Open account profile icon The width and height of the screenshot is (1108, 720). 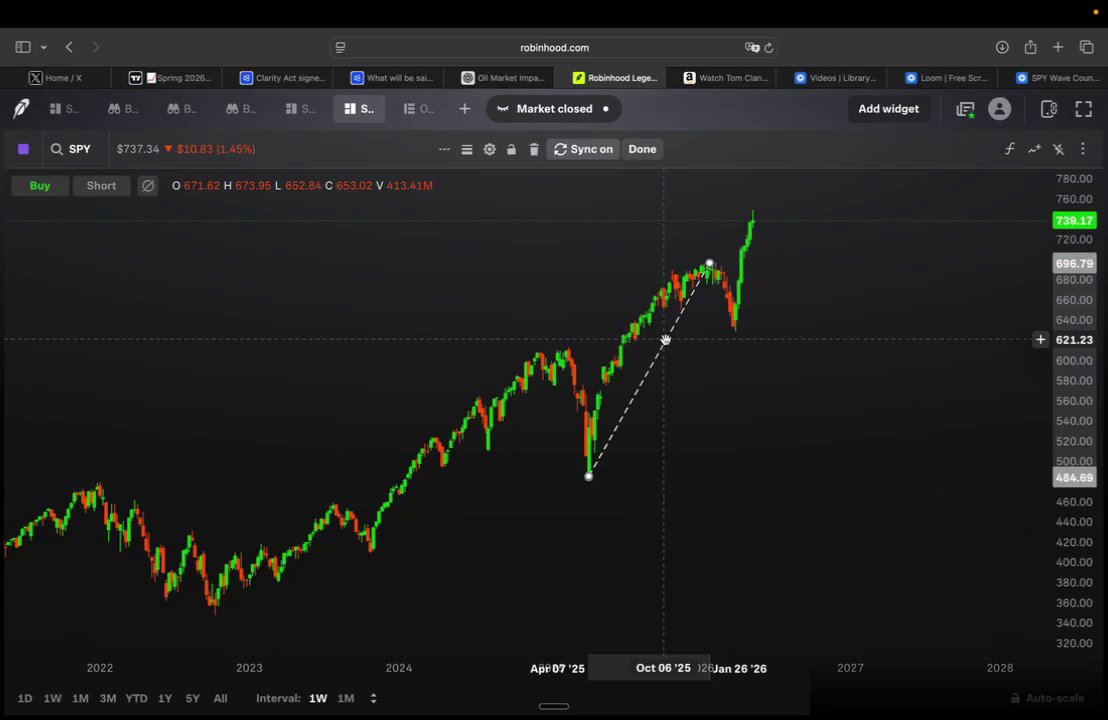[999, 109]
